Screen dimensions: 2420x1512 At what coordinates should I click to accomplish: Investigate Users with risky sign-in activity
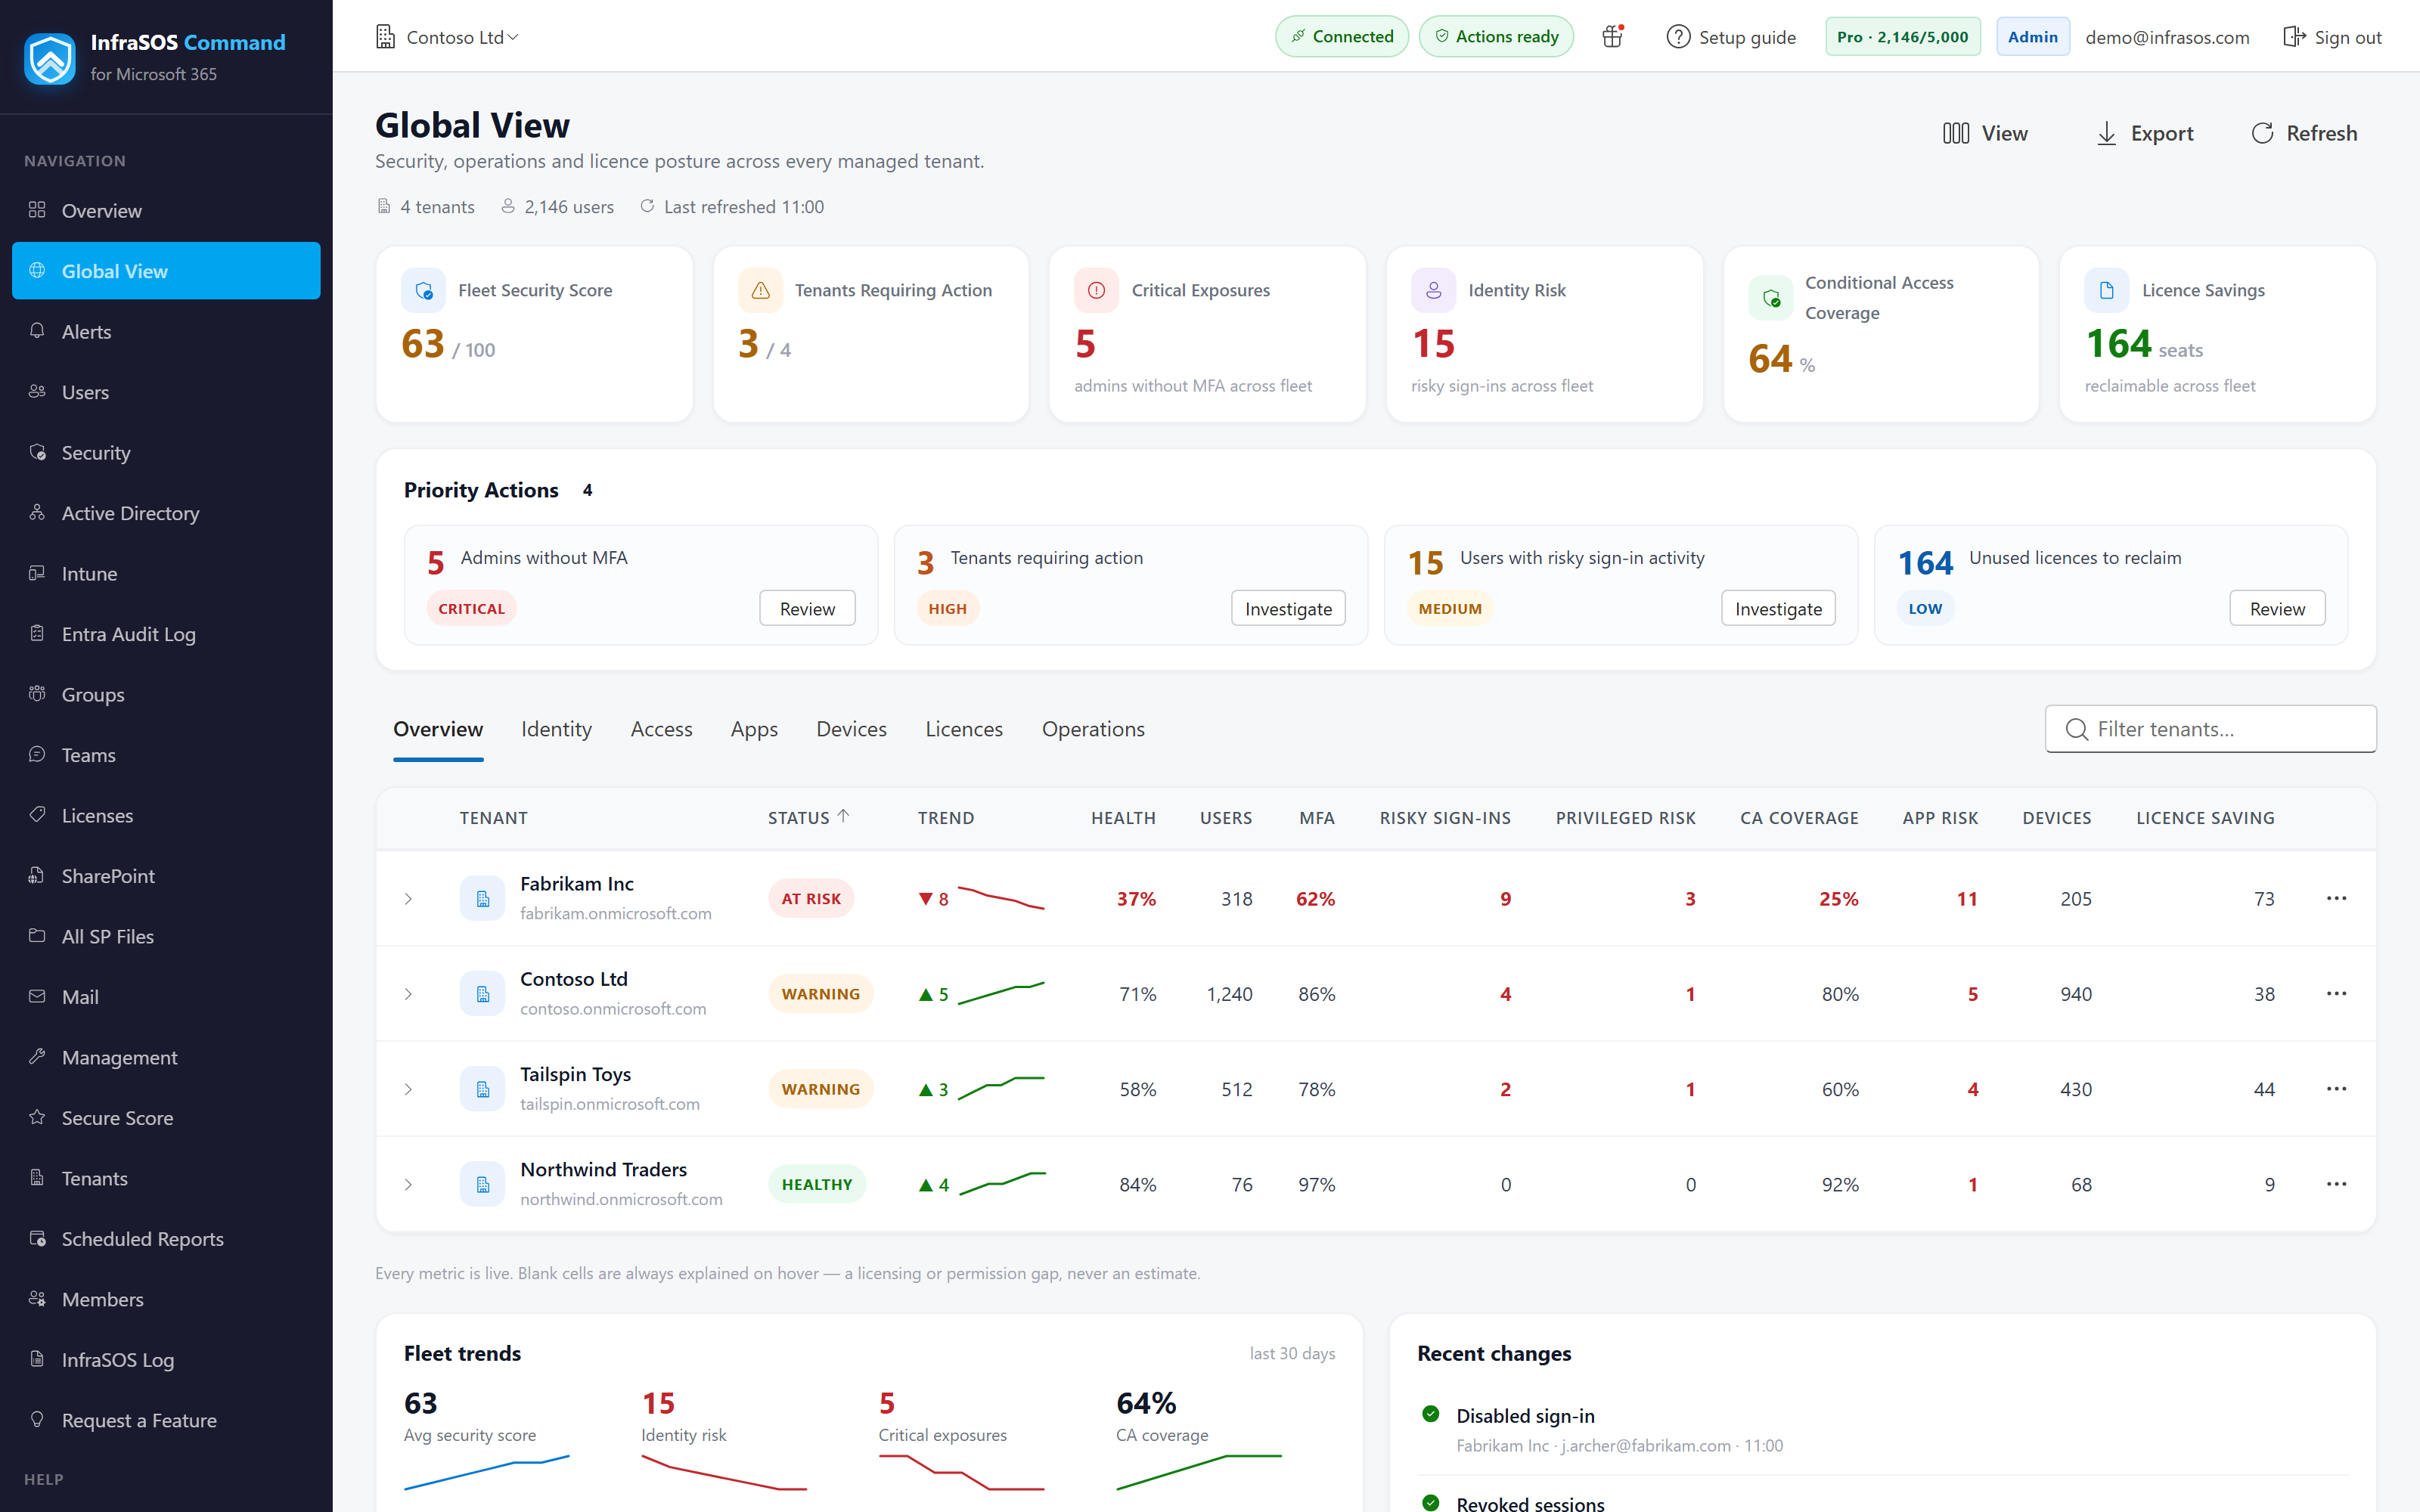(x=1778, y=608)
